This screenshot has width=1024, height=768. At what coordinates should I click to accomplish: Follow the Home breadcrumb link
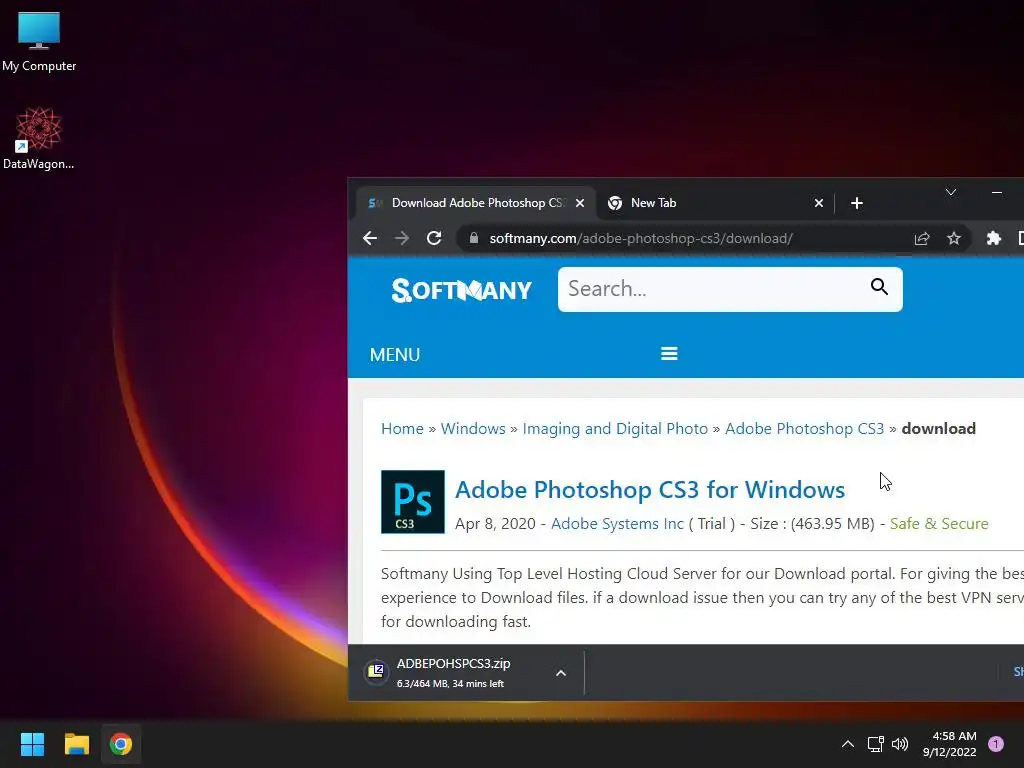(402, 428)
